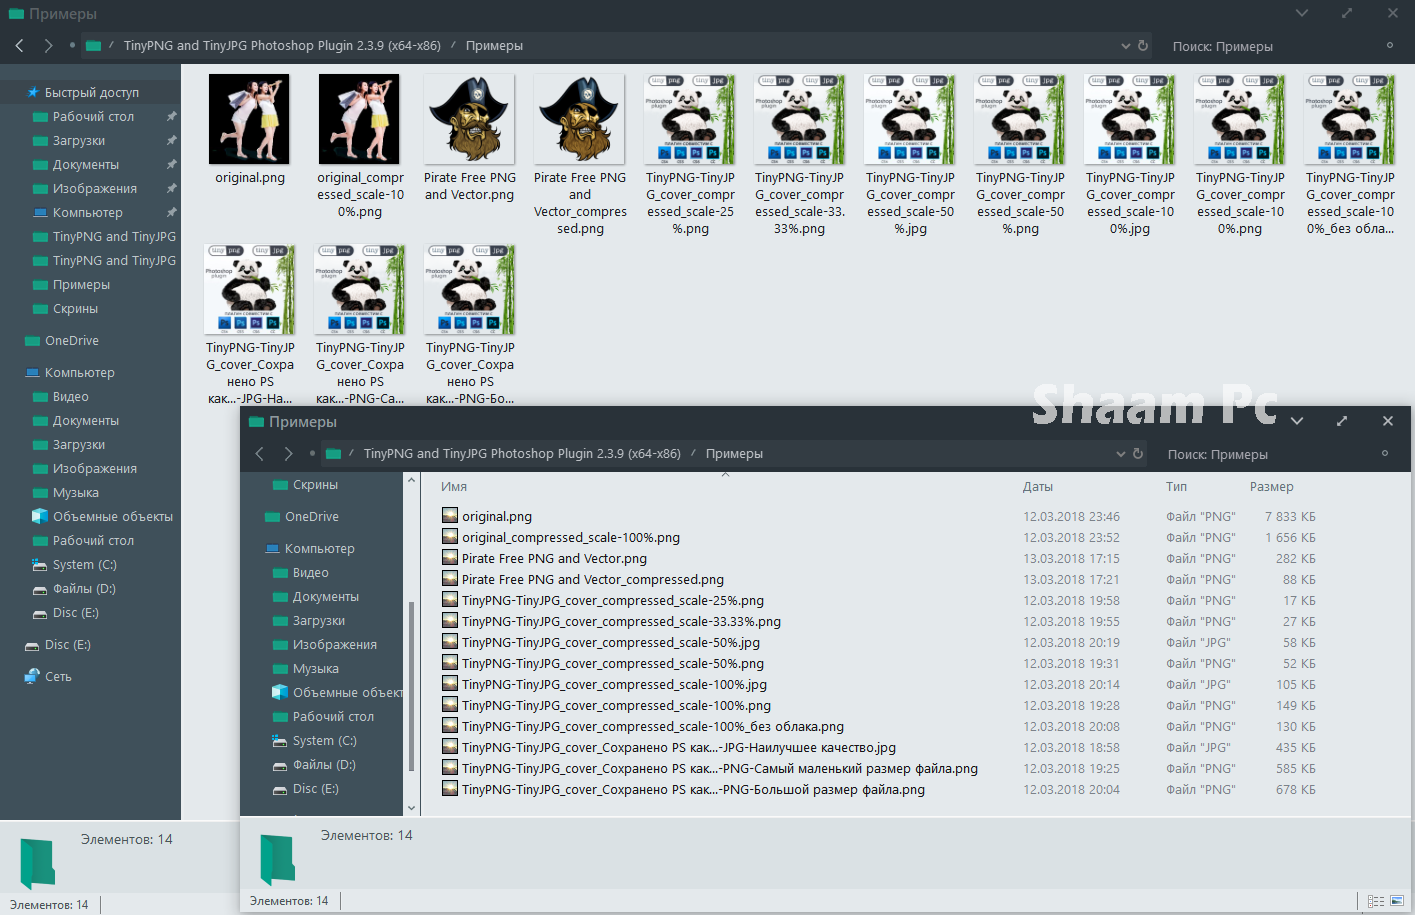Viewport: 1415px width, 915px height.
Task: Go back in the rear Explorer window
Action: click(x=20, y=46)
